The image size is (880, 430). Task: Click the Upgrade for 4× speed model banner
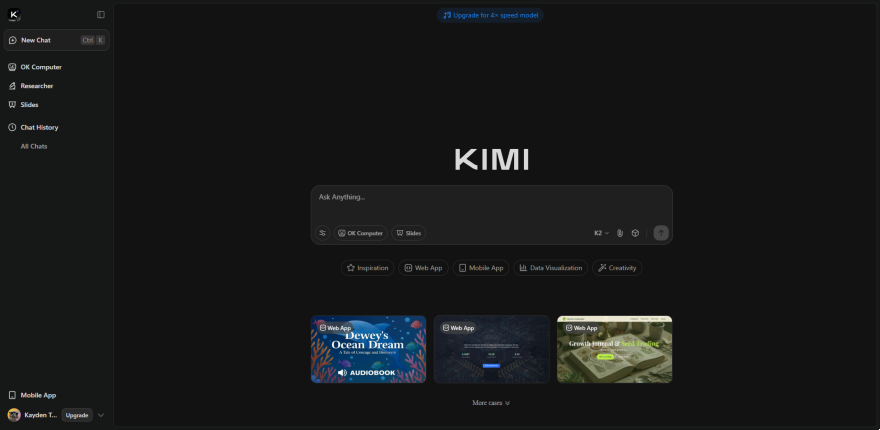point(491,15)
